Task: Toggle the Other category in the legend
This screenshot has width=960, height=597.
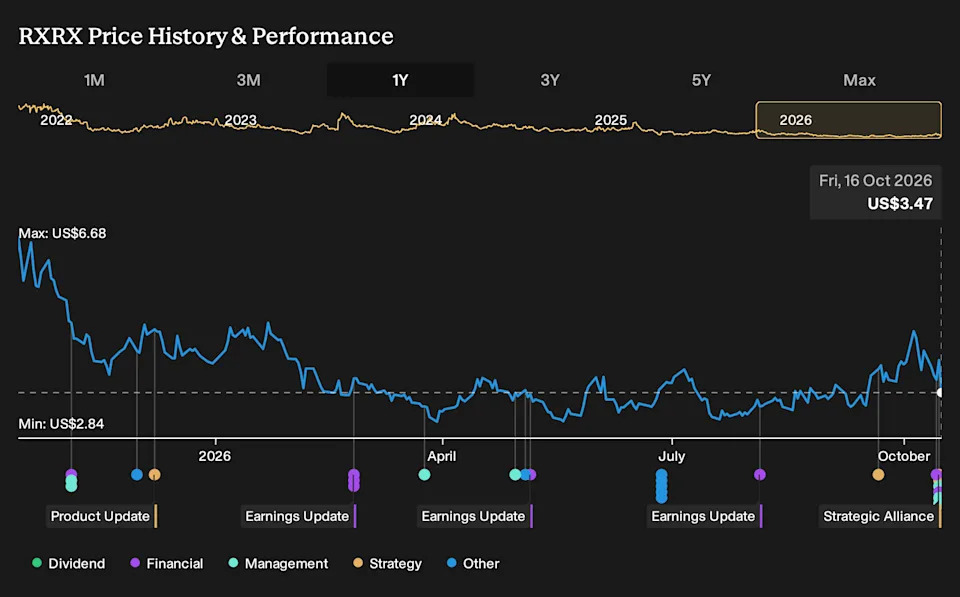Action: point(473,563)
